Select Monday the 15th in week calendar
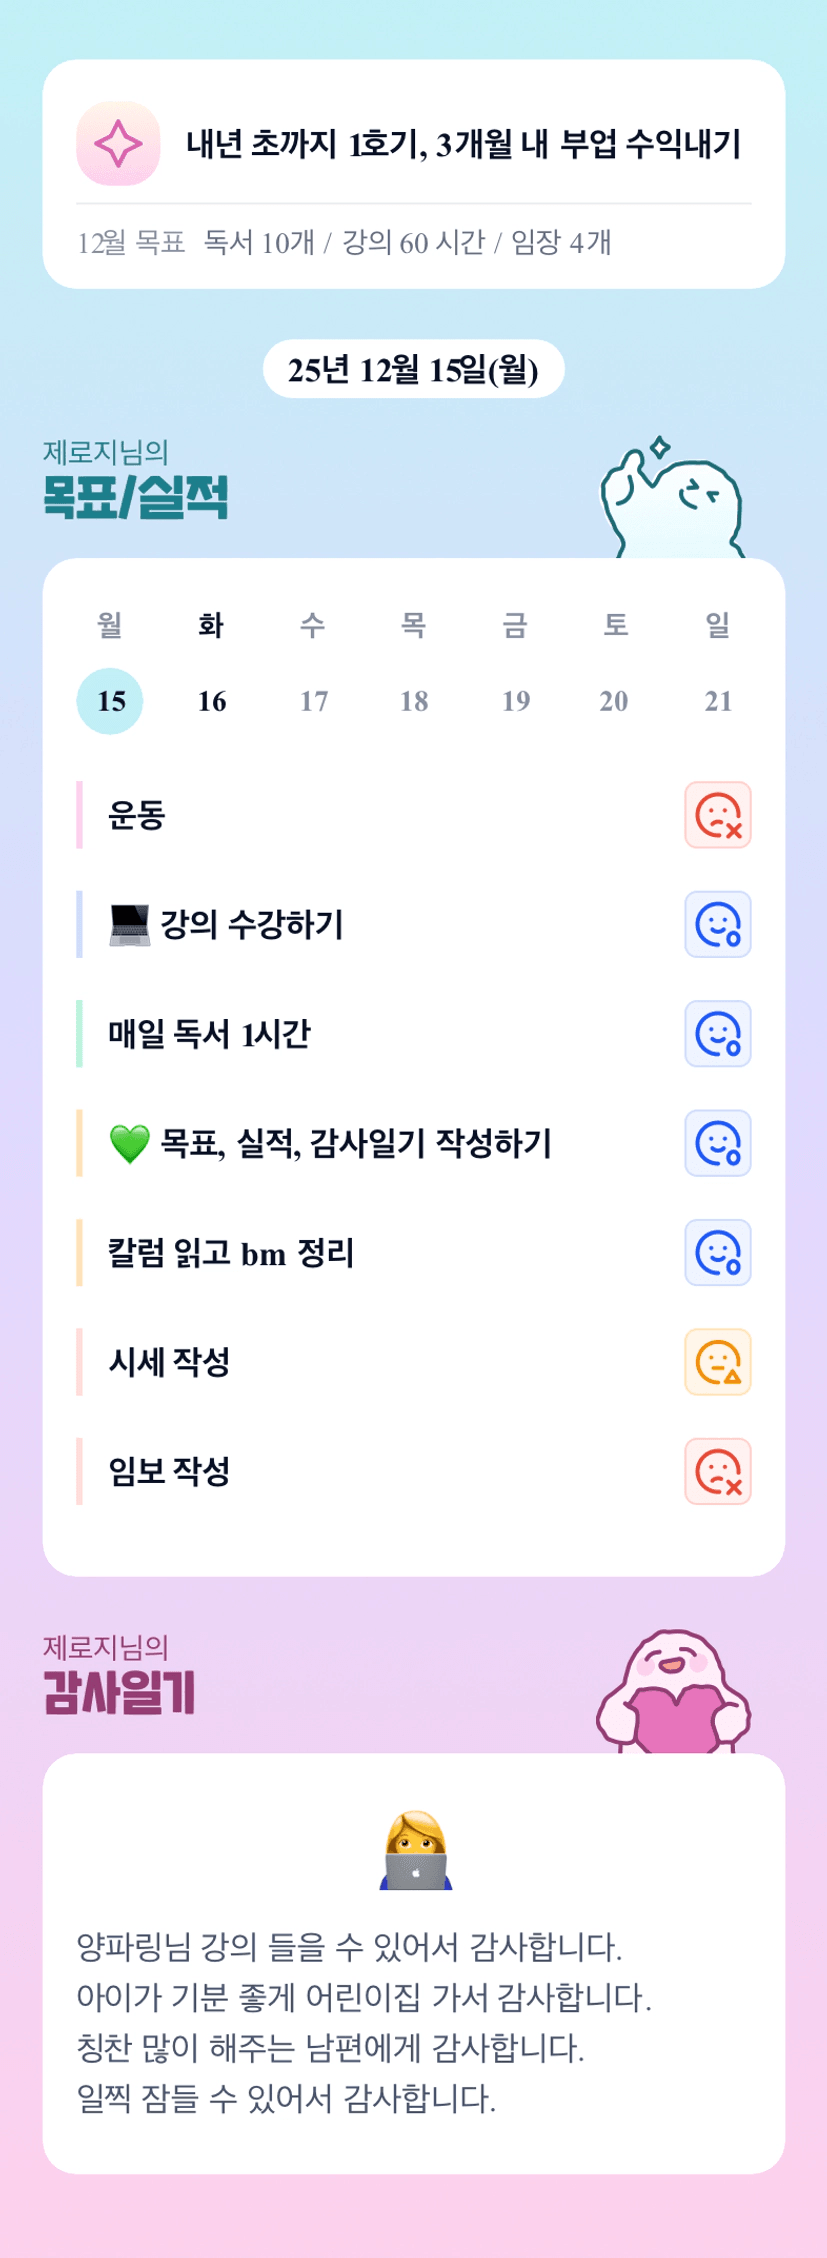Image resolution: width=827 pixels, height=2258 pixels. [110, 701]
